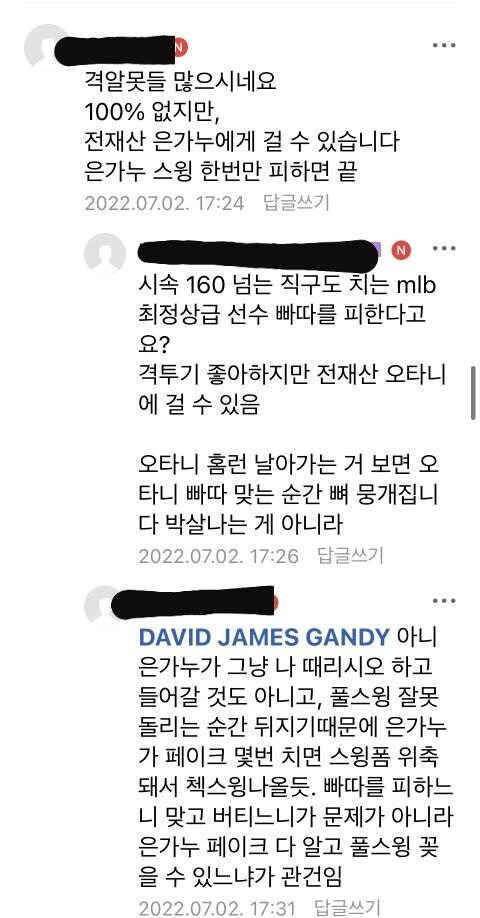Click 답글쓰기 under the 17:31 reply
The height and width of the screenshot is (918, 480).
point(348,907)
